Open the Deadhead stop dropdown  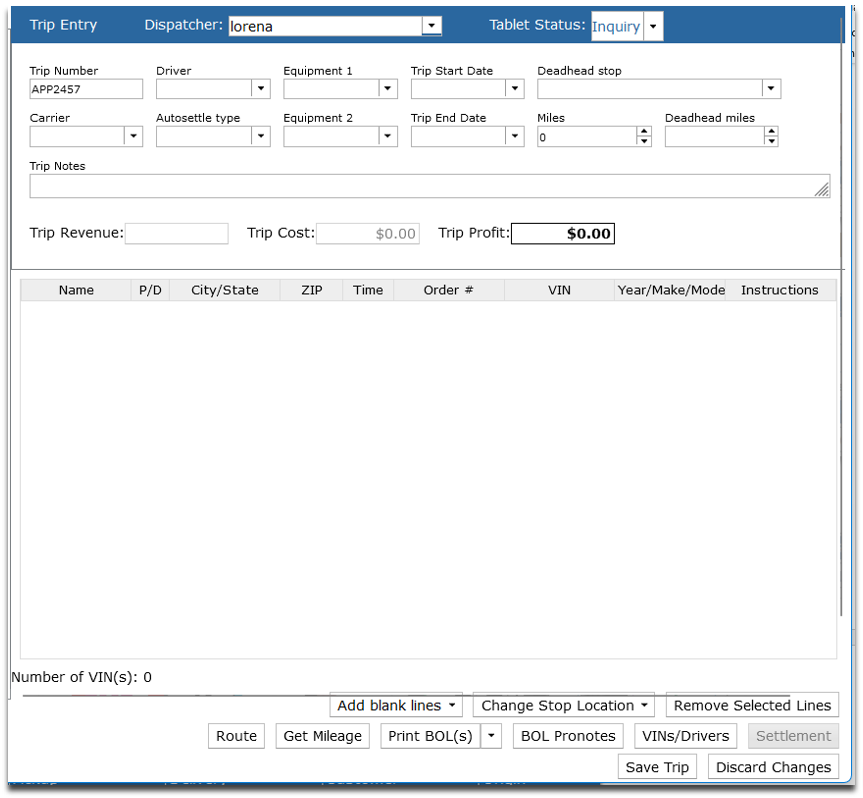[x=771, y=89]
